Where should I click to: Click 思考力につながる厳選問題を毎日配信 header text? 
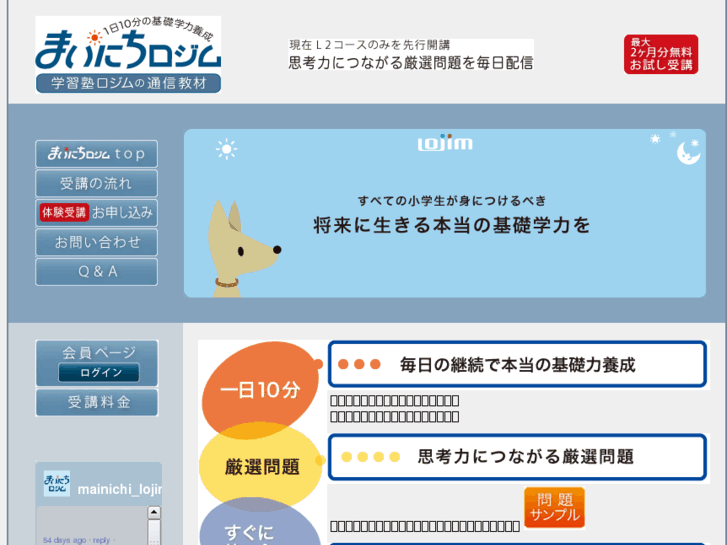(411, 62)
